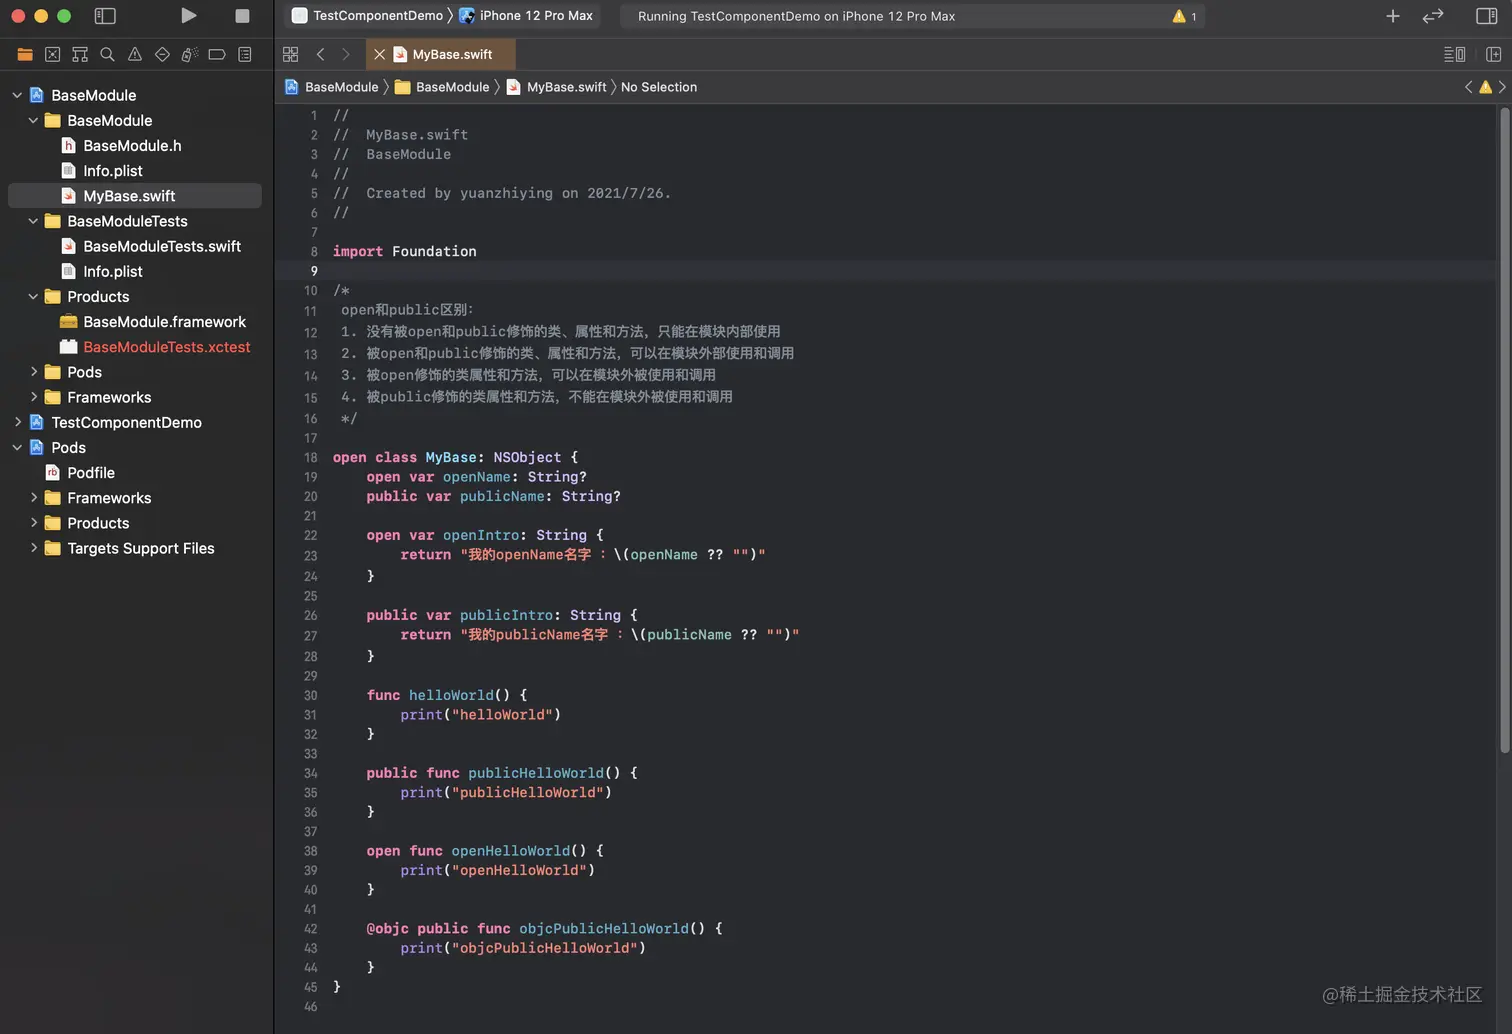This screenshot has height=1034, width=1512.
Task: Click the warning count badge in activity bar
Action: [x=1185, y=16]
